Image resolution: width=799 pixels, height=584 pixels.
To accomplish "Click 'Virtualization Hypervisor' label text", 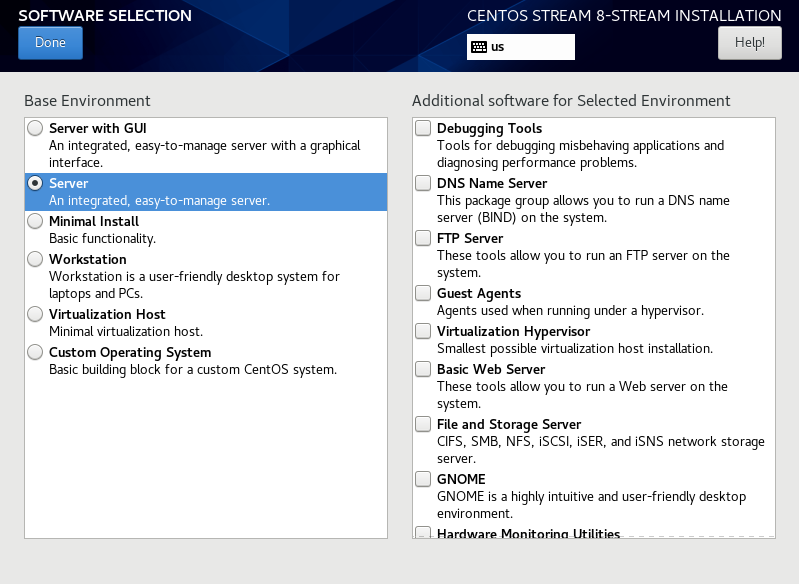I will pos(513,332).
